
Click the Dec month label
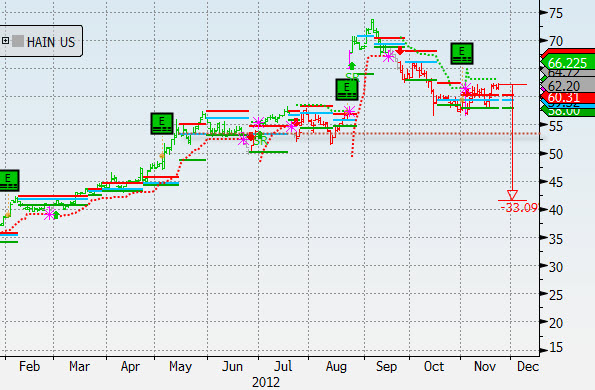coord(528,366)
